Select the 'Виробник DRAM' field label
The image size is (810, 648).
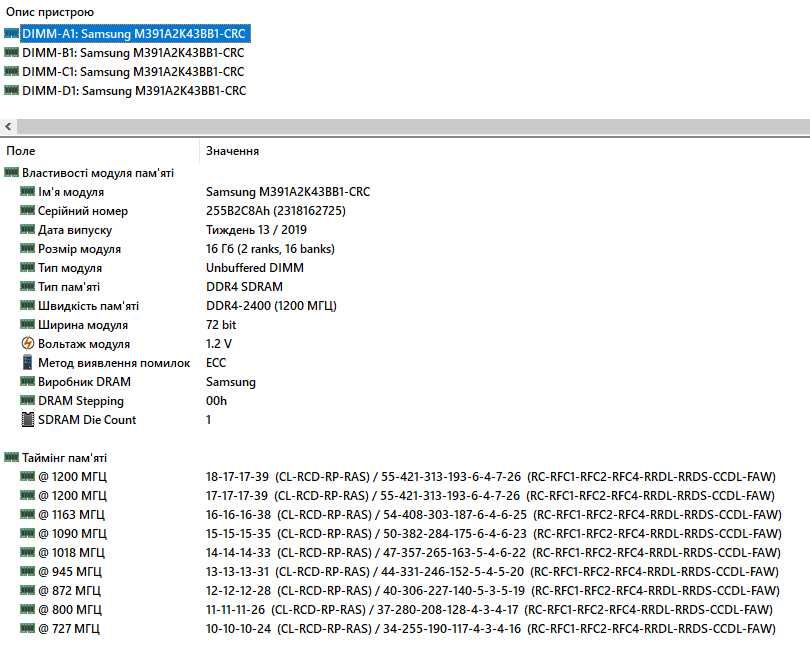84,382
